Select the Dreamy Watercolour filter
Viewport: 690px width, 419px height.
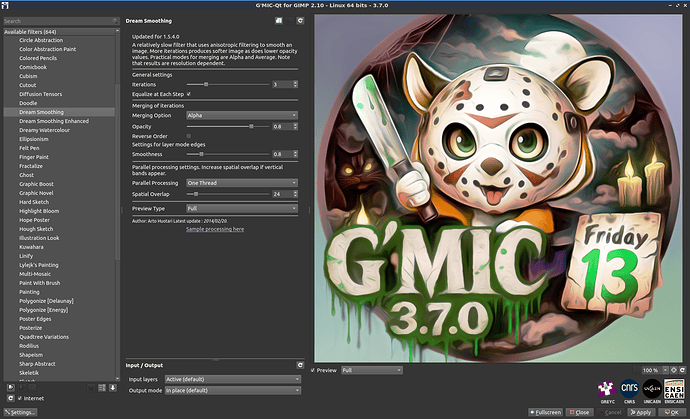click(x=44, y=130)
